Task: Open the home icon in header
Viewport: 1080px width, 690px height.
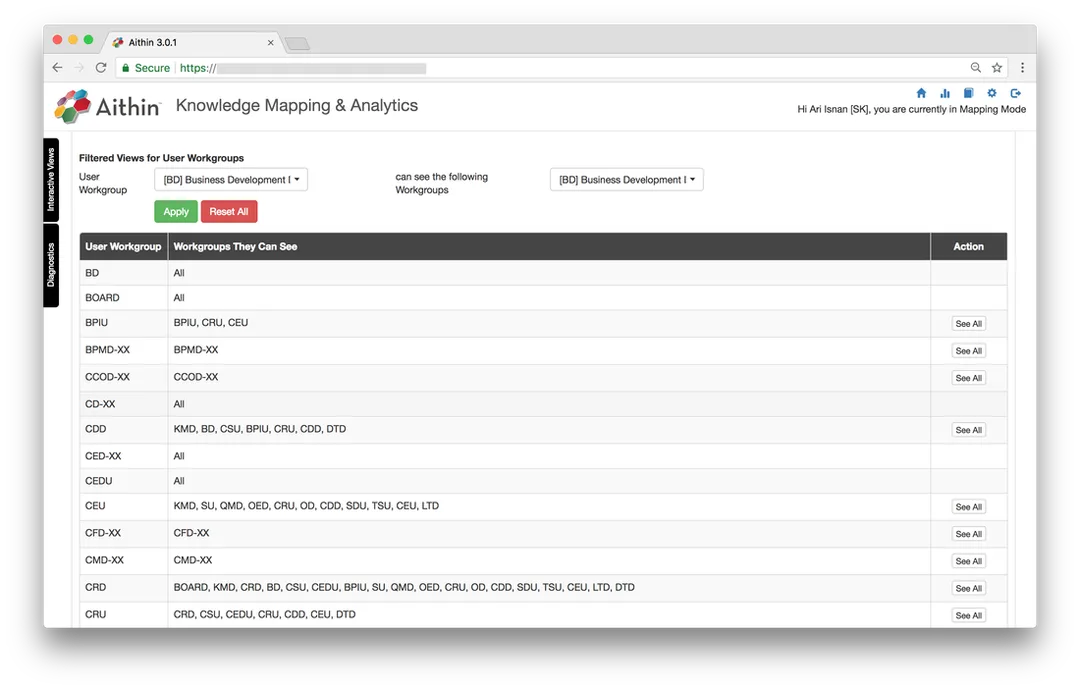Action: 921,93
